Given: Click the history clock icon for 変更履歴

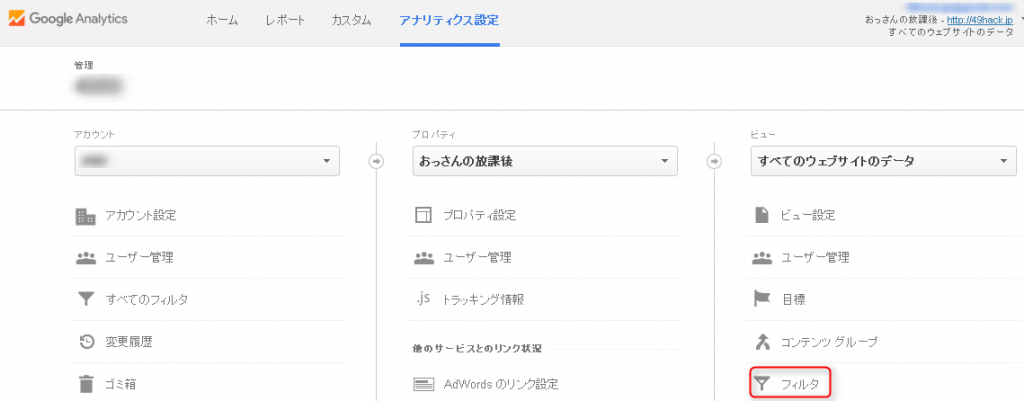Looking at the screenshot, I should [85, 342].
